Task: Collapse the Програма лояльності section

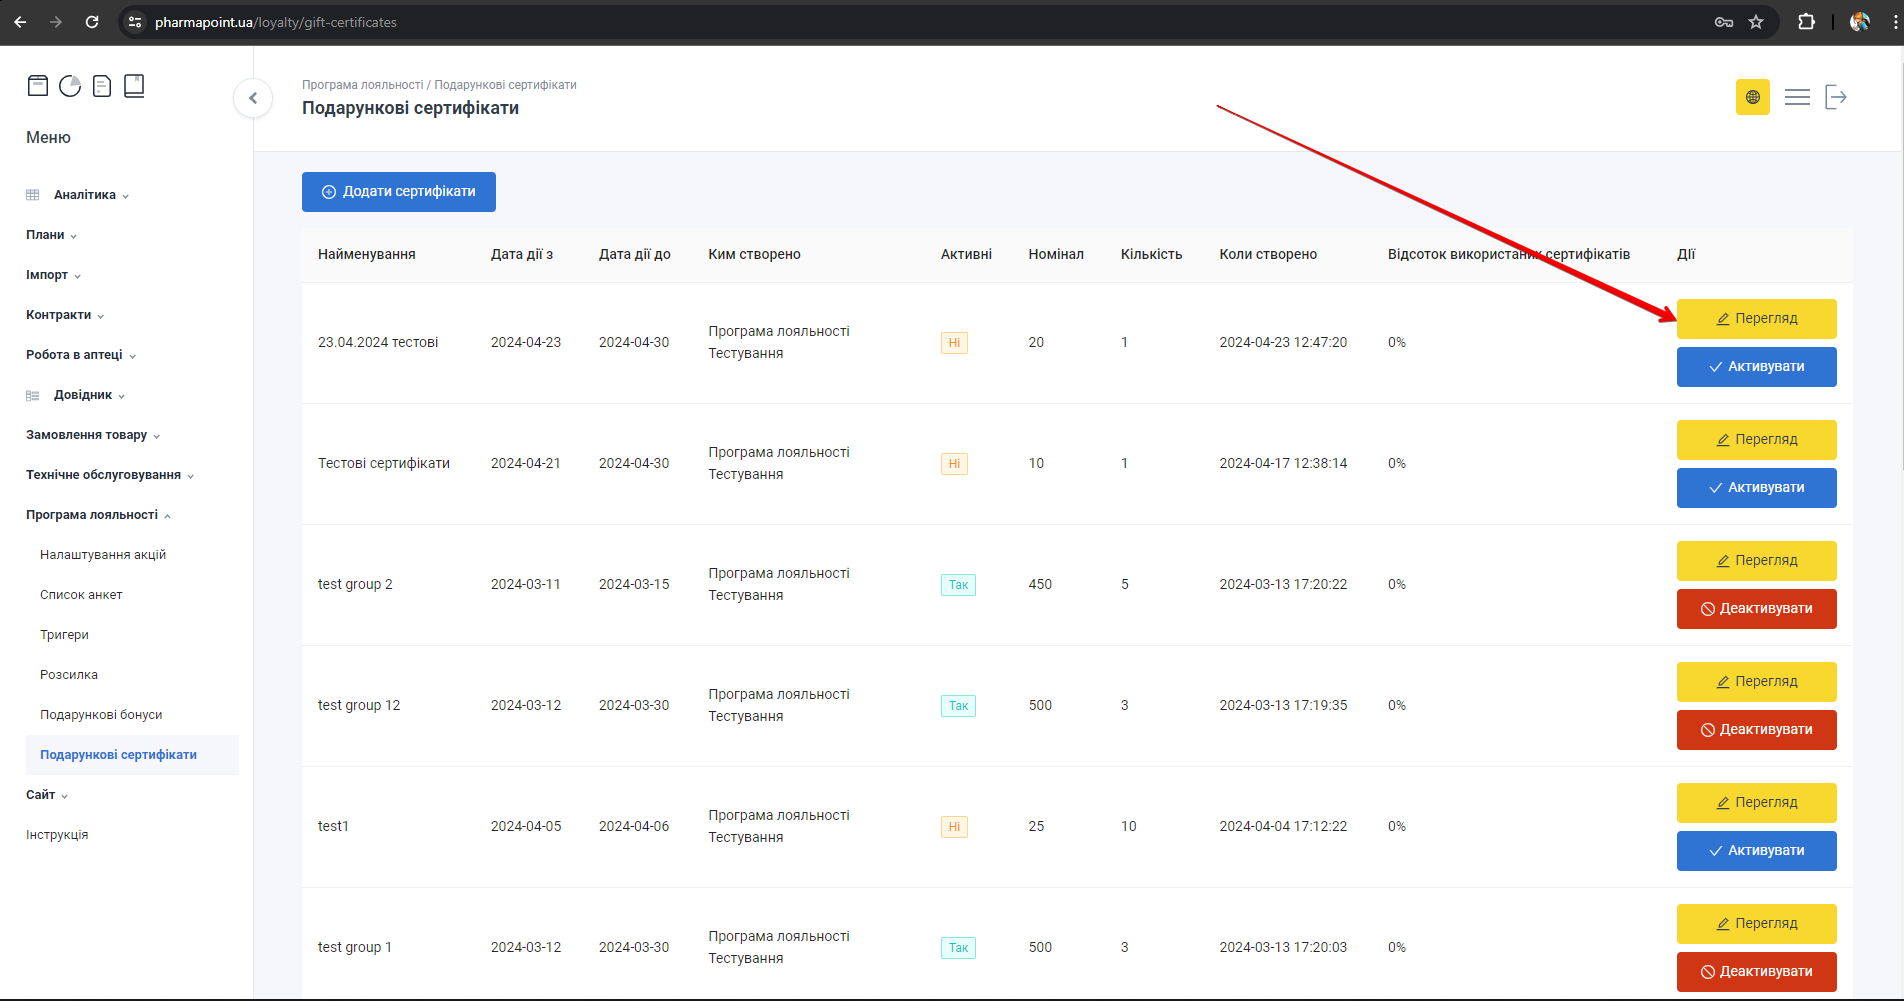Action: coord(92,515)
